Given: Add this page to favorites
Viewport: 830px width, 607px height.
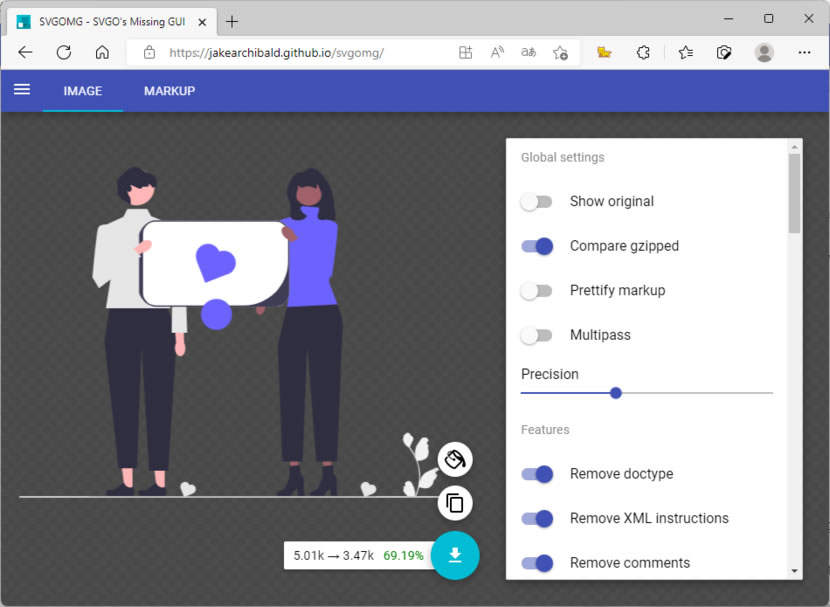Looking at the screenshot, I should (x=560, y=53).
